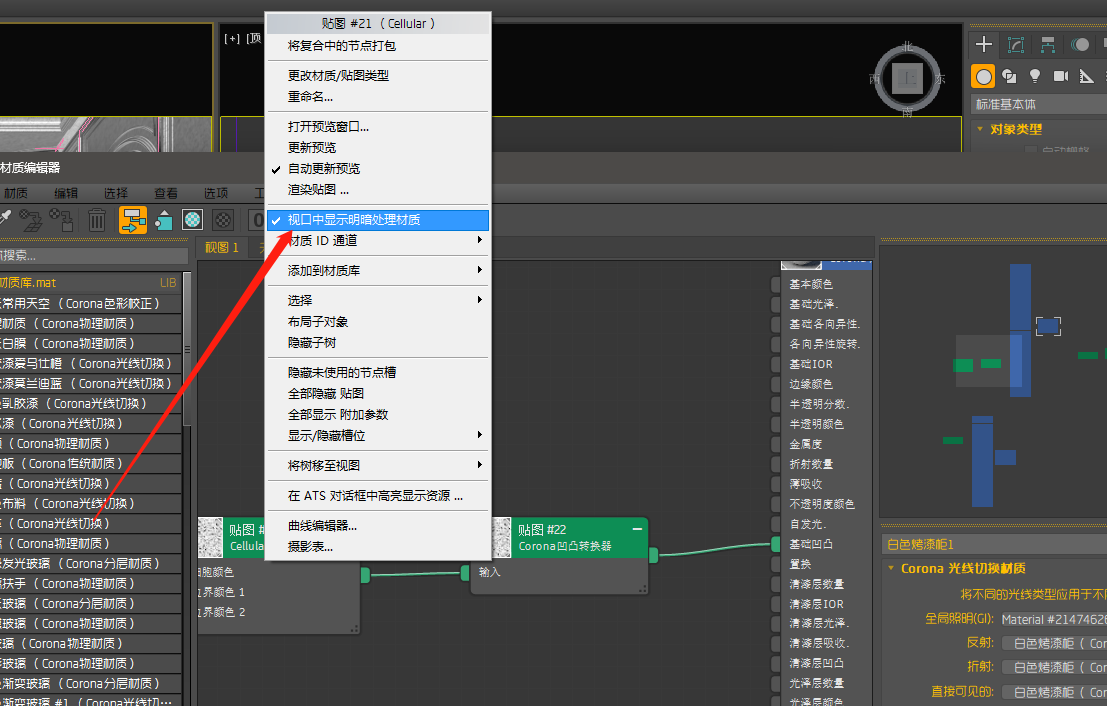Image resolution: width=1107 pixels, height=706 pixels.
Task: Select 打开预览窗口... menu entry
Action: click(x=378, y=126)
